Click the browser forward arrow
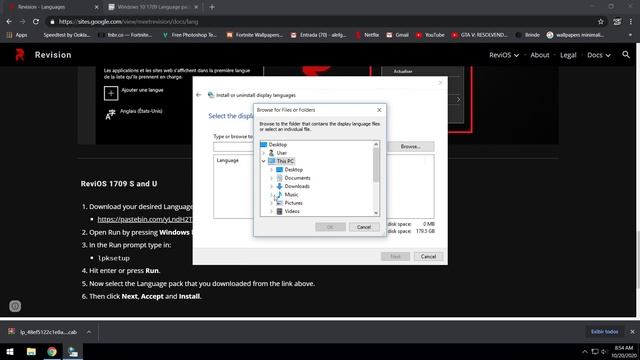 click(x=22, y=22)
